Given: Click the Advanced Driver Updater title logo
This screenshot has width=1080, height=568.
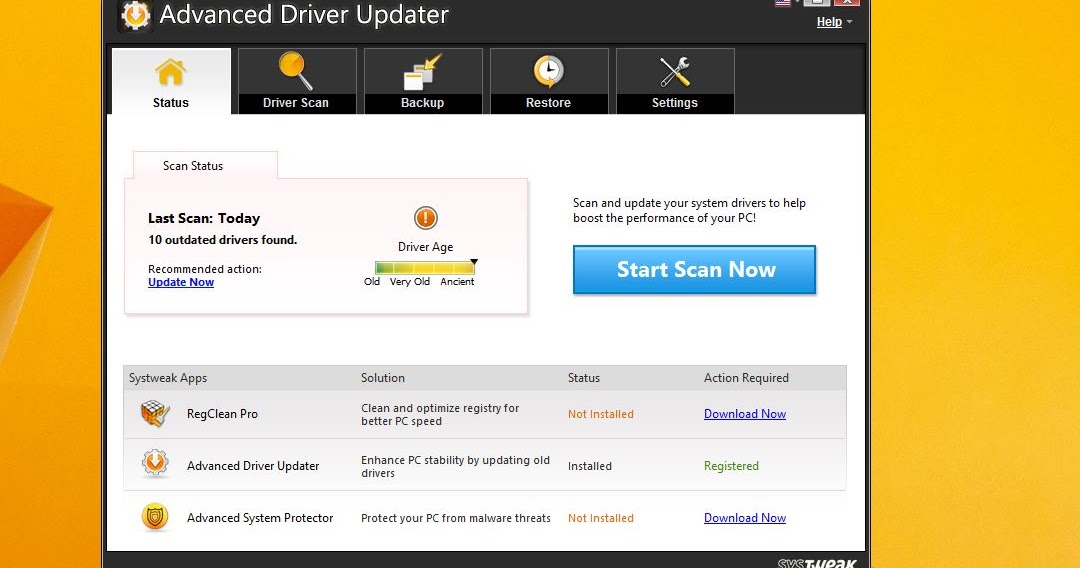Looking at the screenshot, I should (x=135, y=15).
